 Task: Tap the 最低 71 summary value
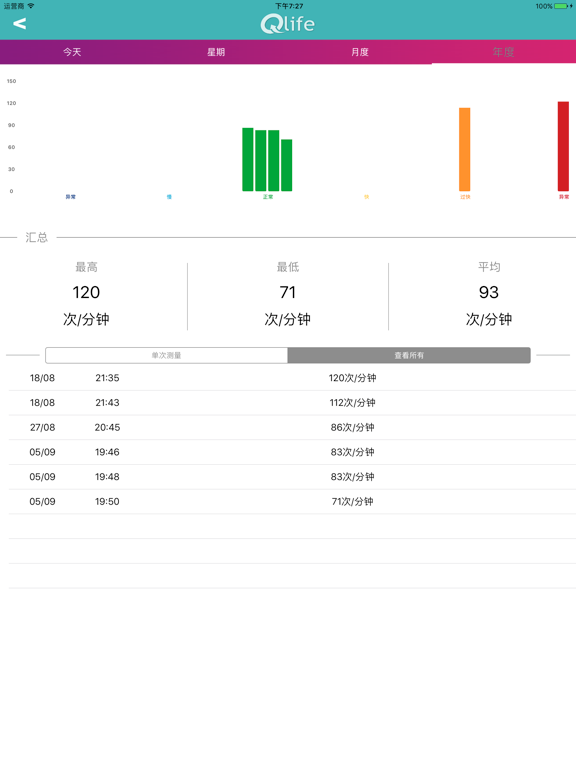tap(288, 292)
